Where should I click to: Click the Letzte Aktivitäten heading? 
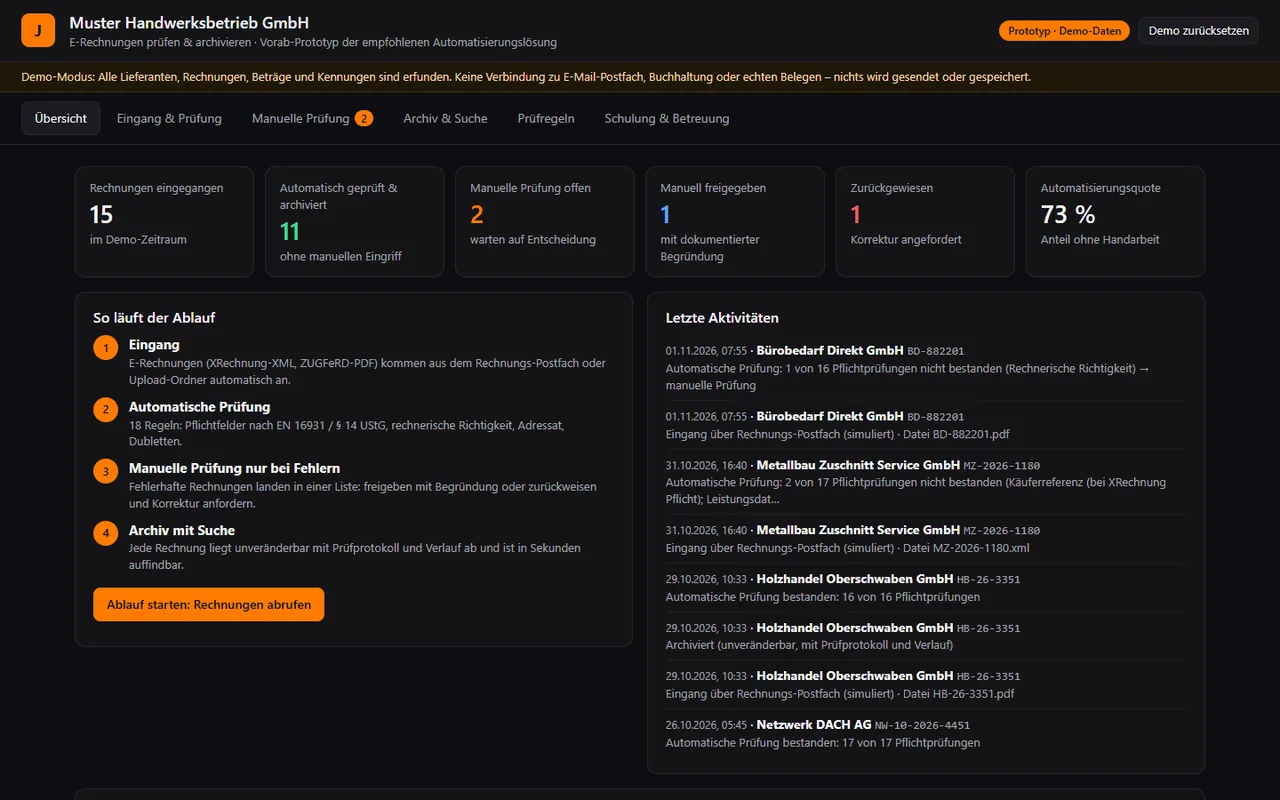tap(722, 318)
